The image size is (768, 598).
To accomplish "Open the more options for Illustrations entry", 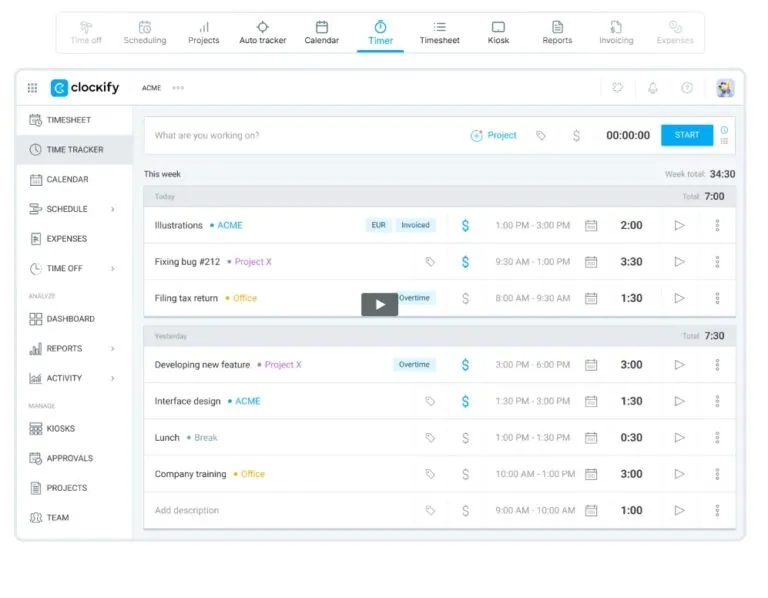I will click(x=717, y=225).
